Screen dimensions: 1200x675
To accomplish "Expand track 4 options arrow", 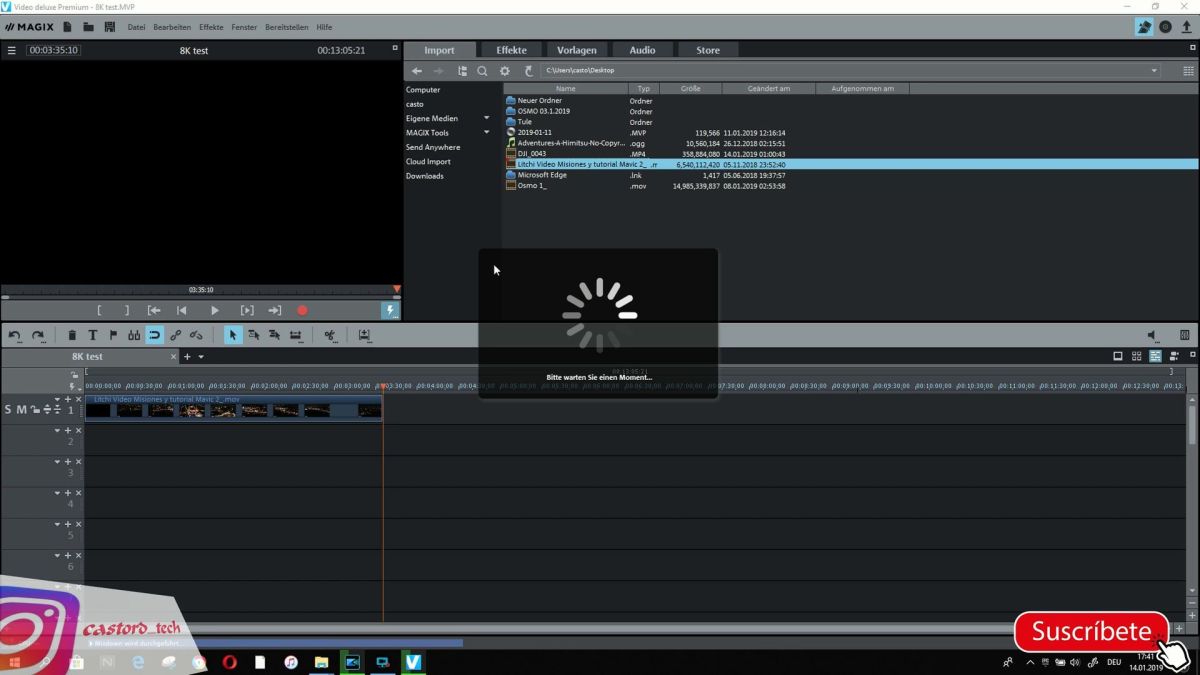I will (x=57, y=493).
